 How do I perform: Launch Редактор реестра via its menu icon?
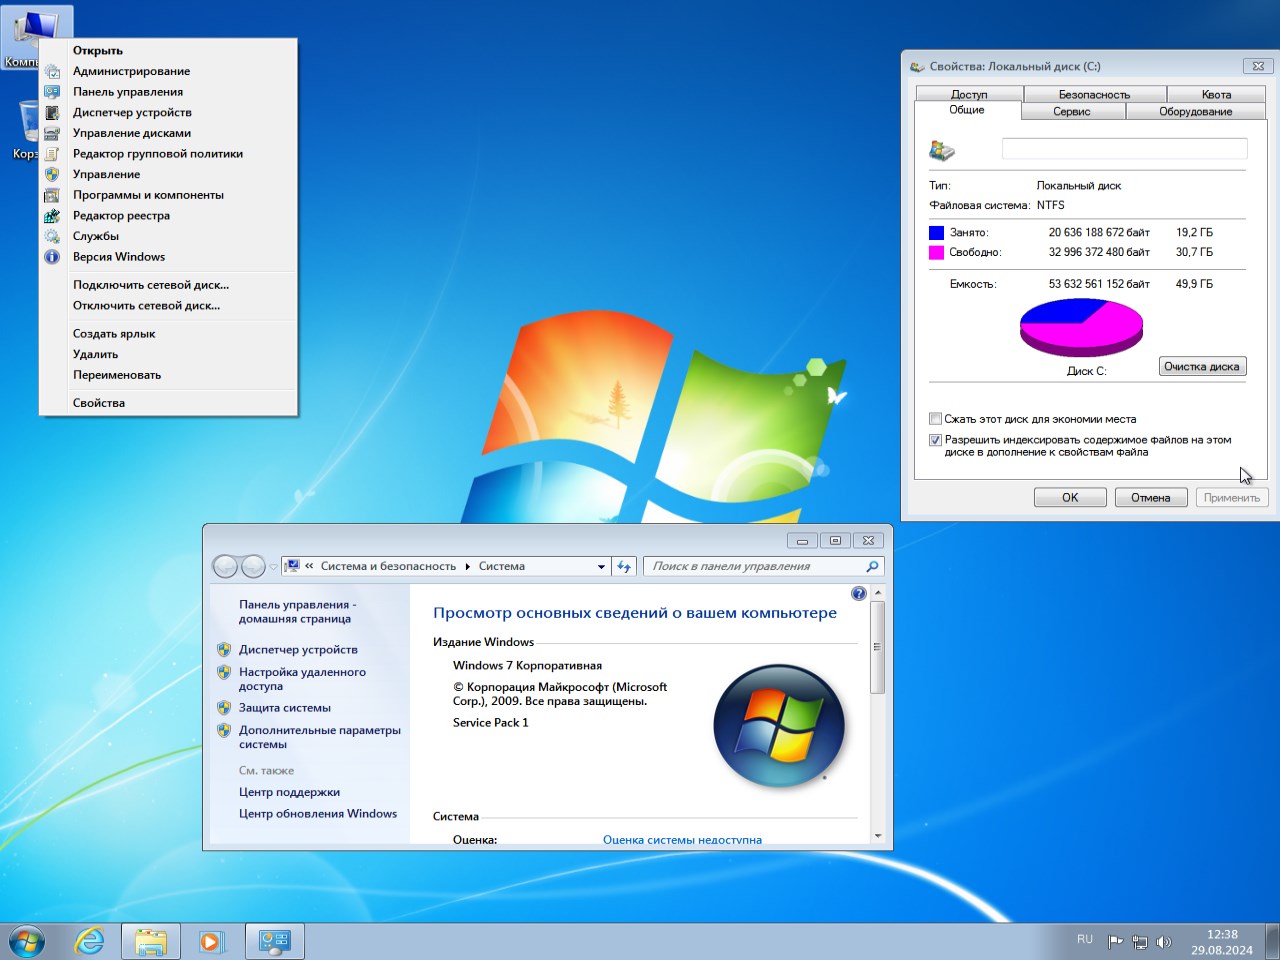tap(52, 216)
